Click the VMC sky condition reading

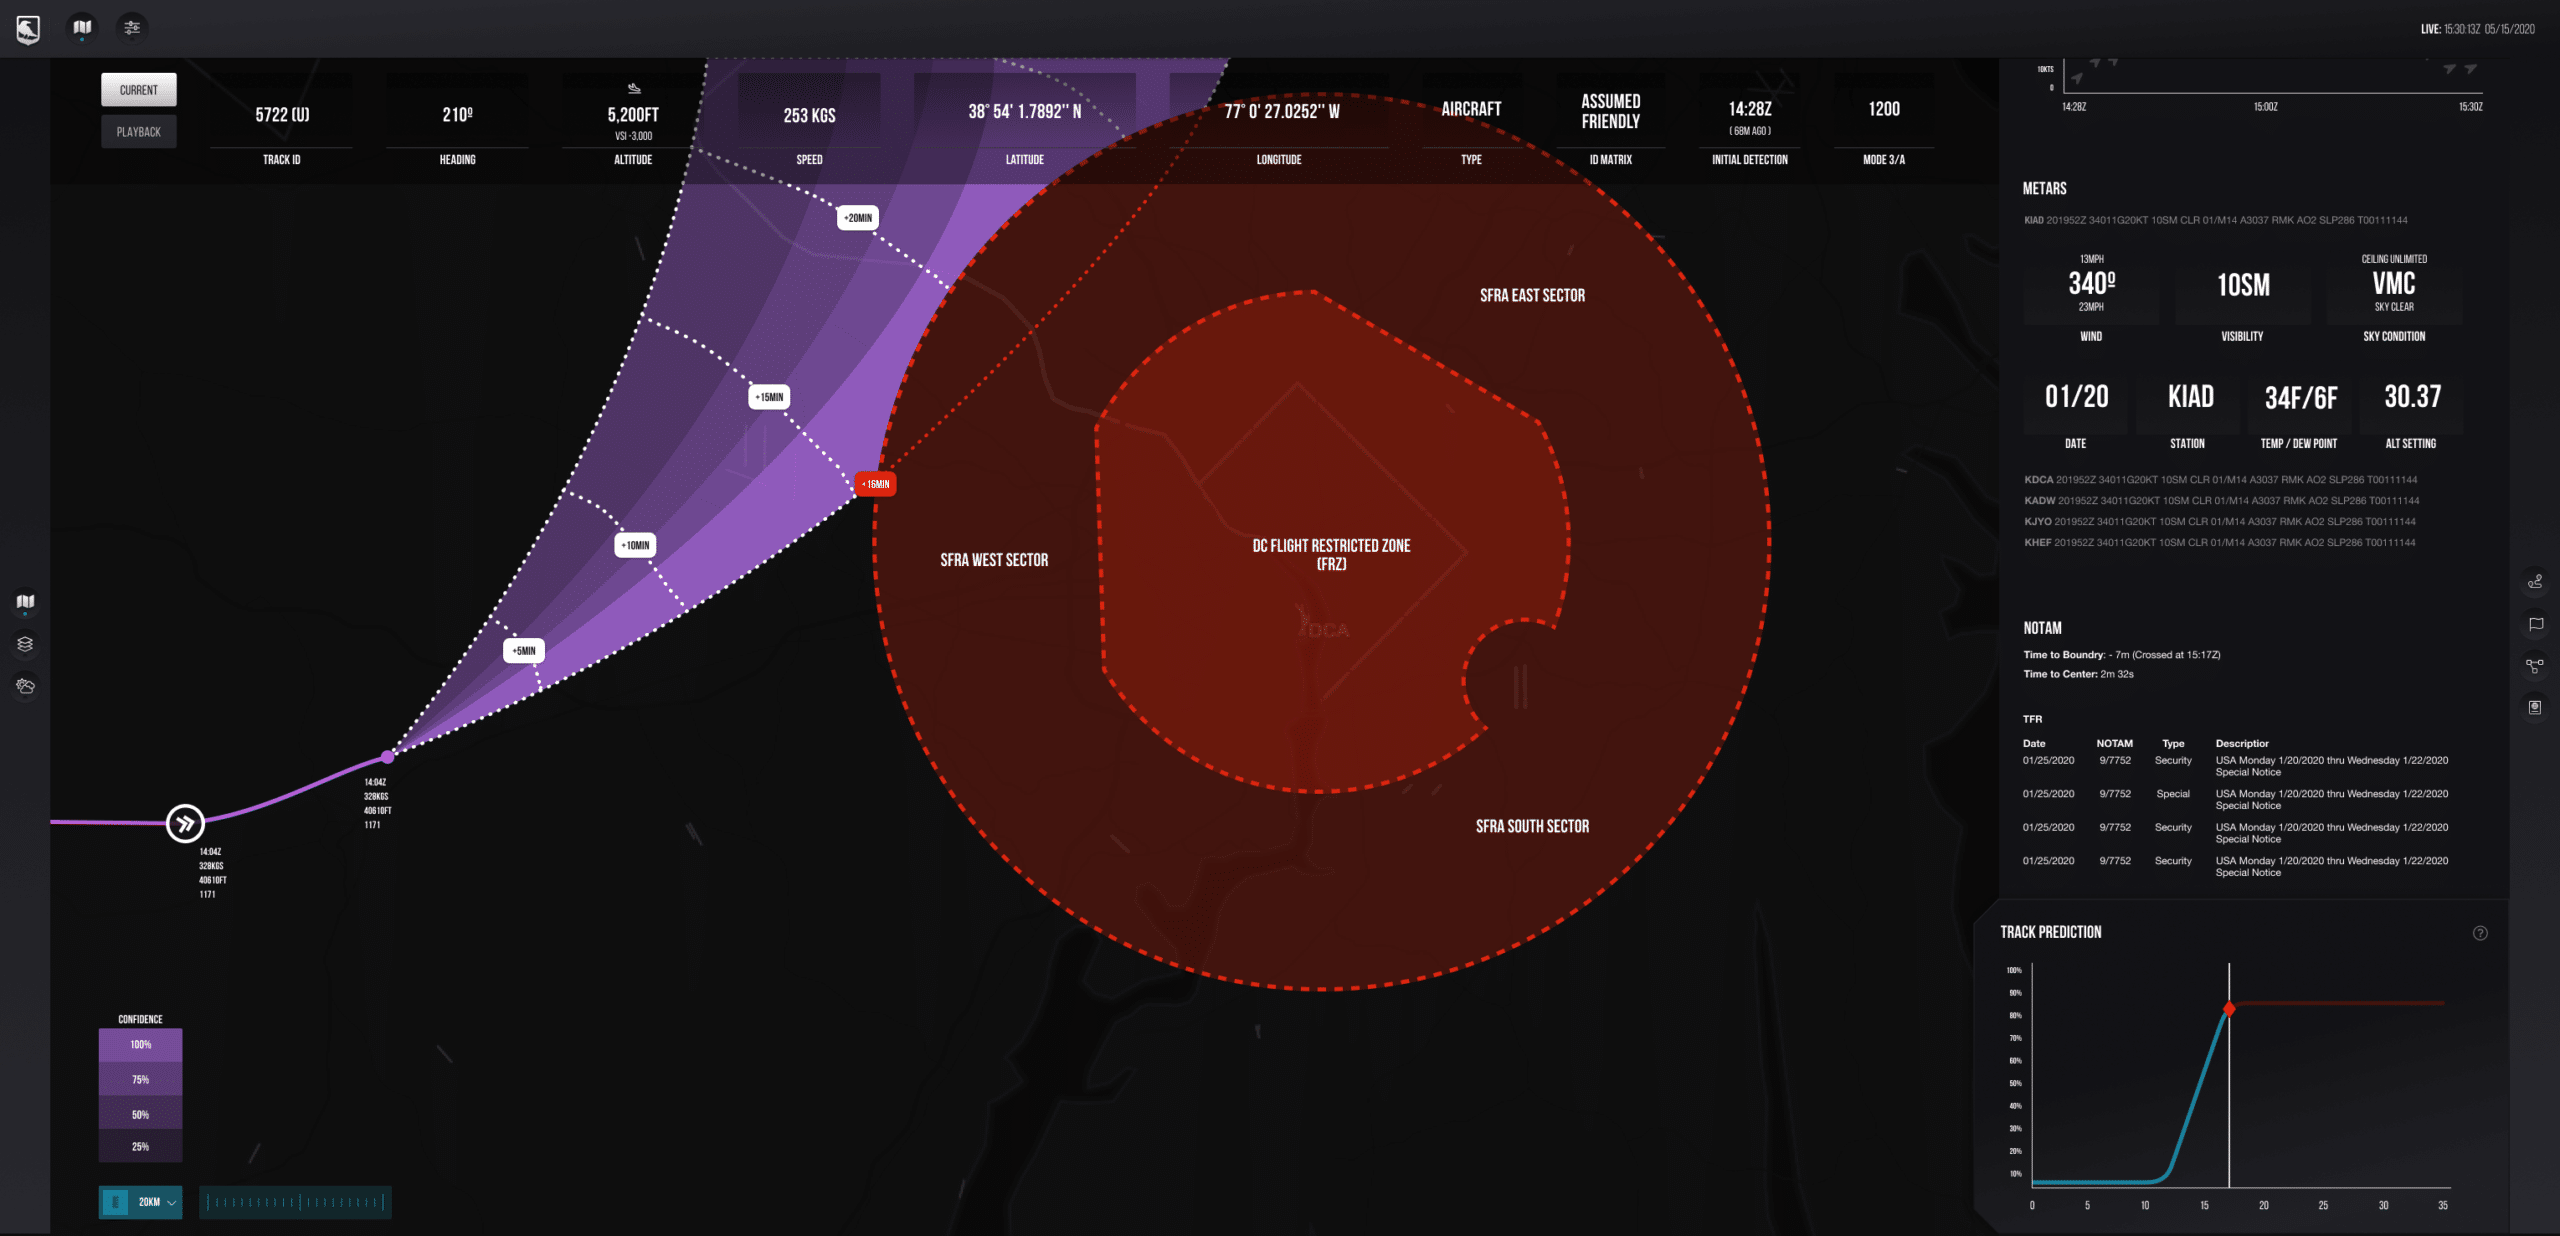click(x=2393, y=284)
